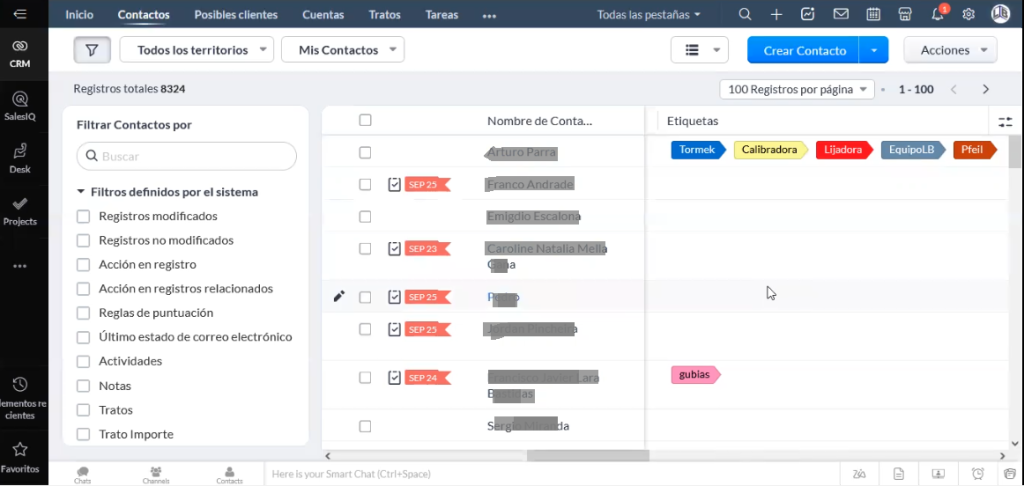The width and height of the screenshot is (1024, 486).
Task: Click the settings gear in top bar
Action: coord(968,15)
